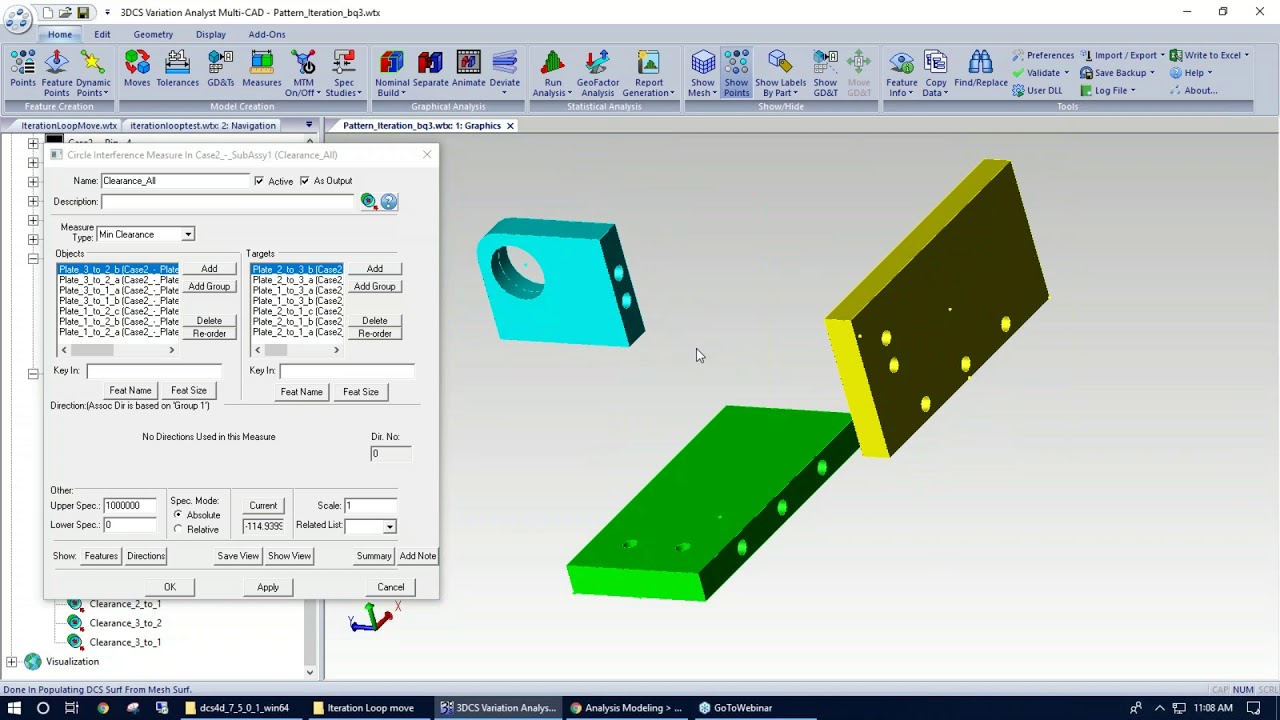Click the Apply button
This screenshot has width=1280, height=720.
click(268, 587)
